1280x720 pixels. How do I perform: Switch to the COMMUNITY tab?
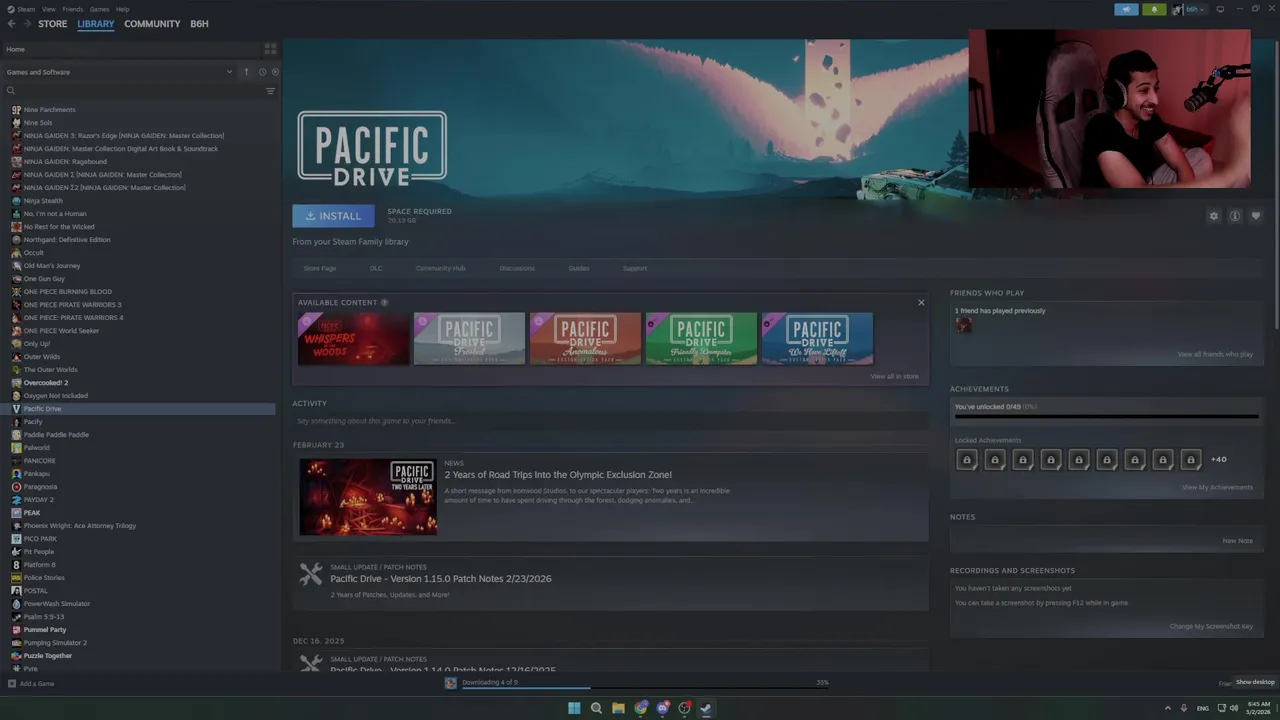(x=152, y=24)
